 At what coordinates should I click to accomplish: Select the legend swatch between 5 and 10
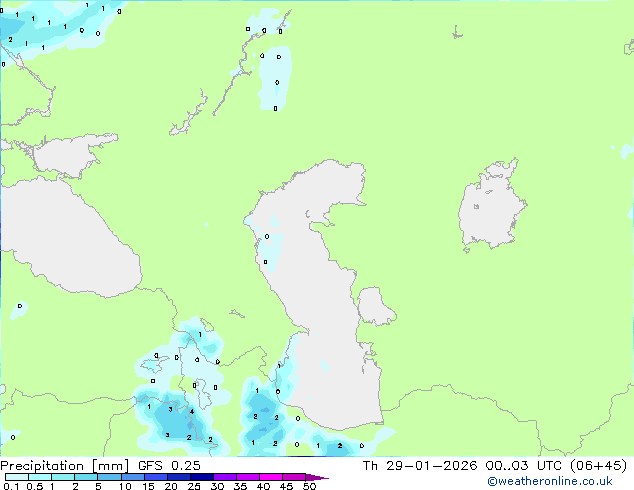pos(109,477)
